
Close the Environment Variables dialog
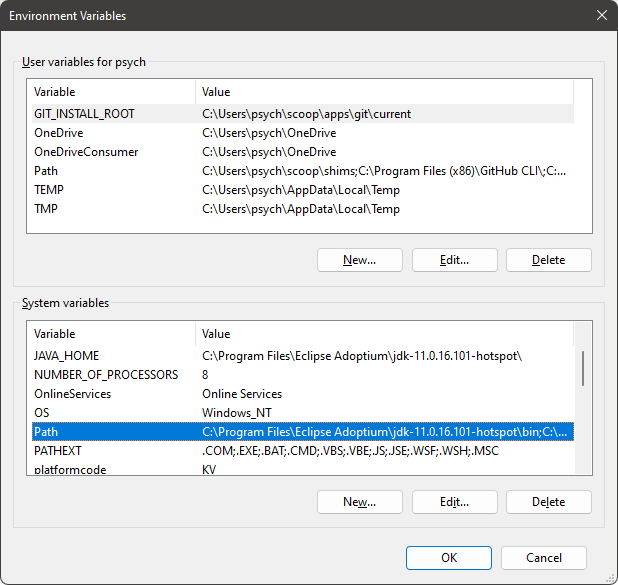tap(601, 15)
